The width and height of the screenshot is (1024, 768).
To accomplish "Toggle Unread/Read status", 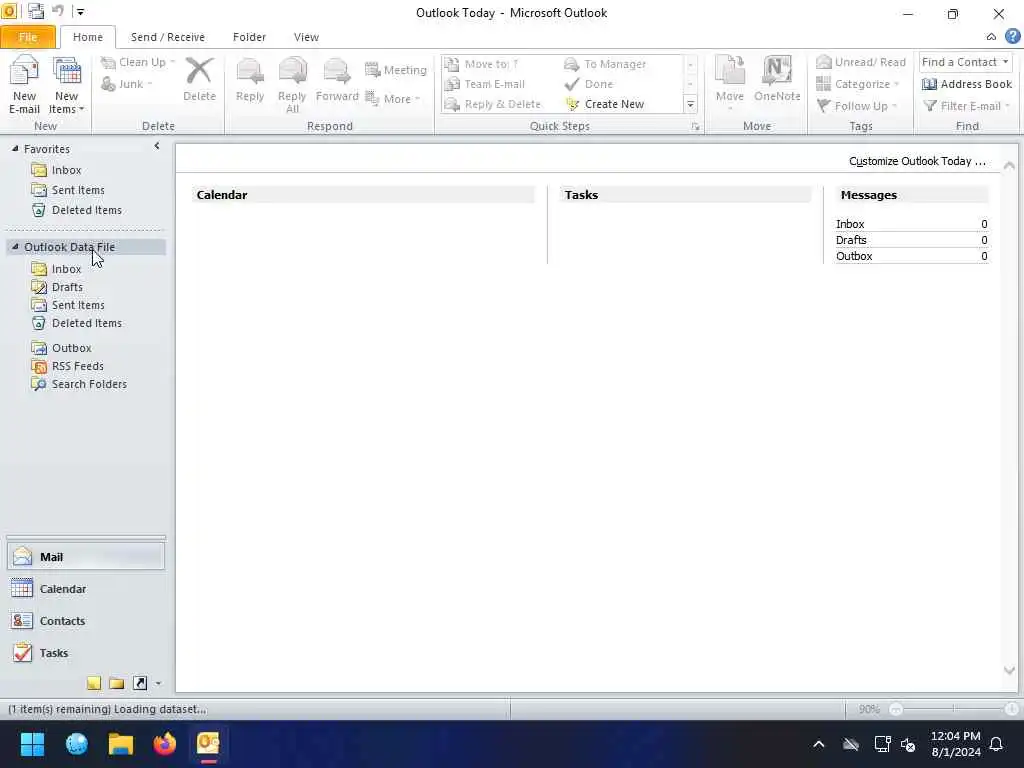I will pyautogui.click(x=861, y=62).
